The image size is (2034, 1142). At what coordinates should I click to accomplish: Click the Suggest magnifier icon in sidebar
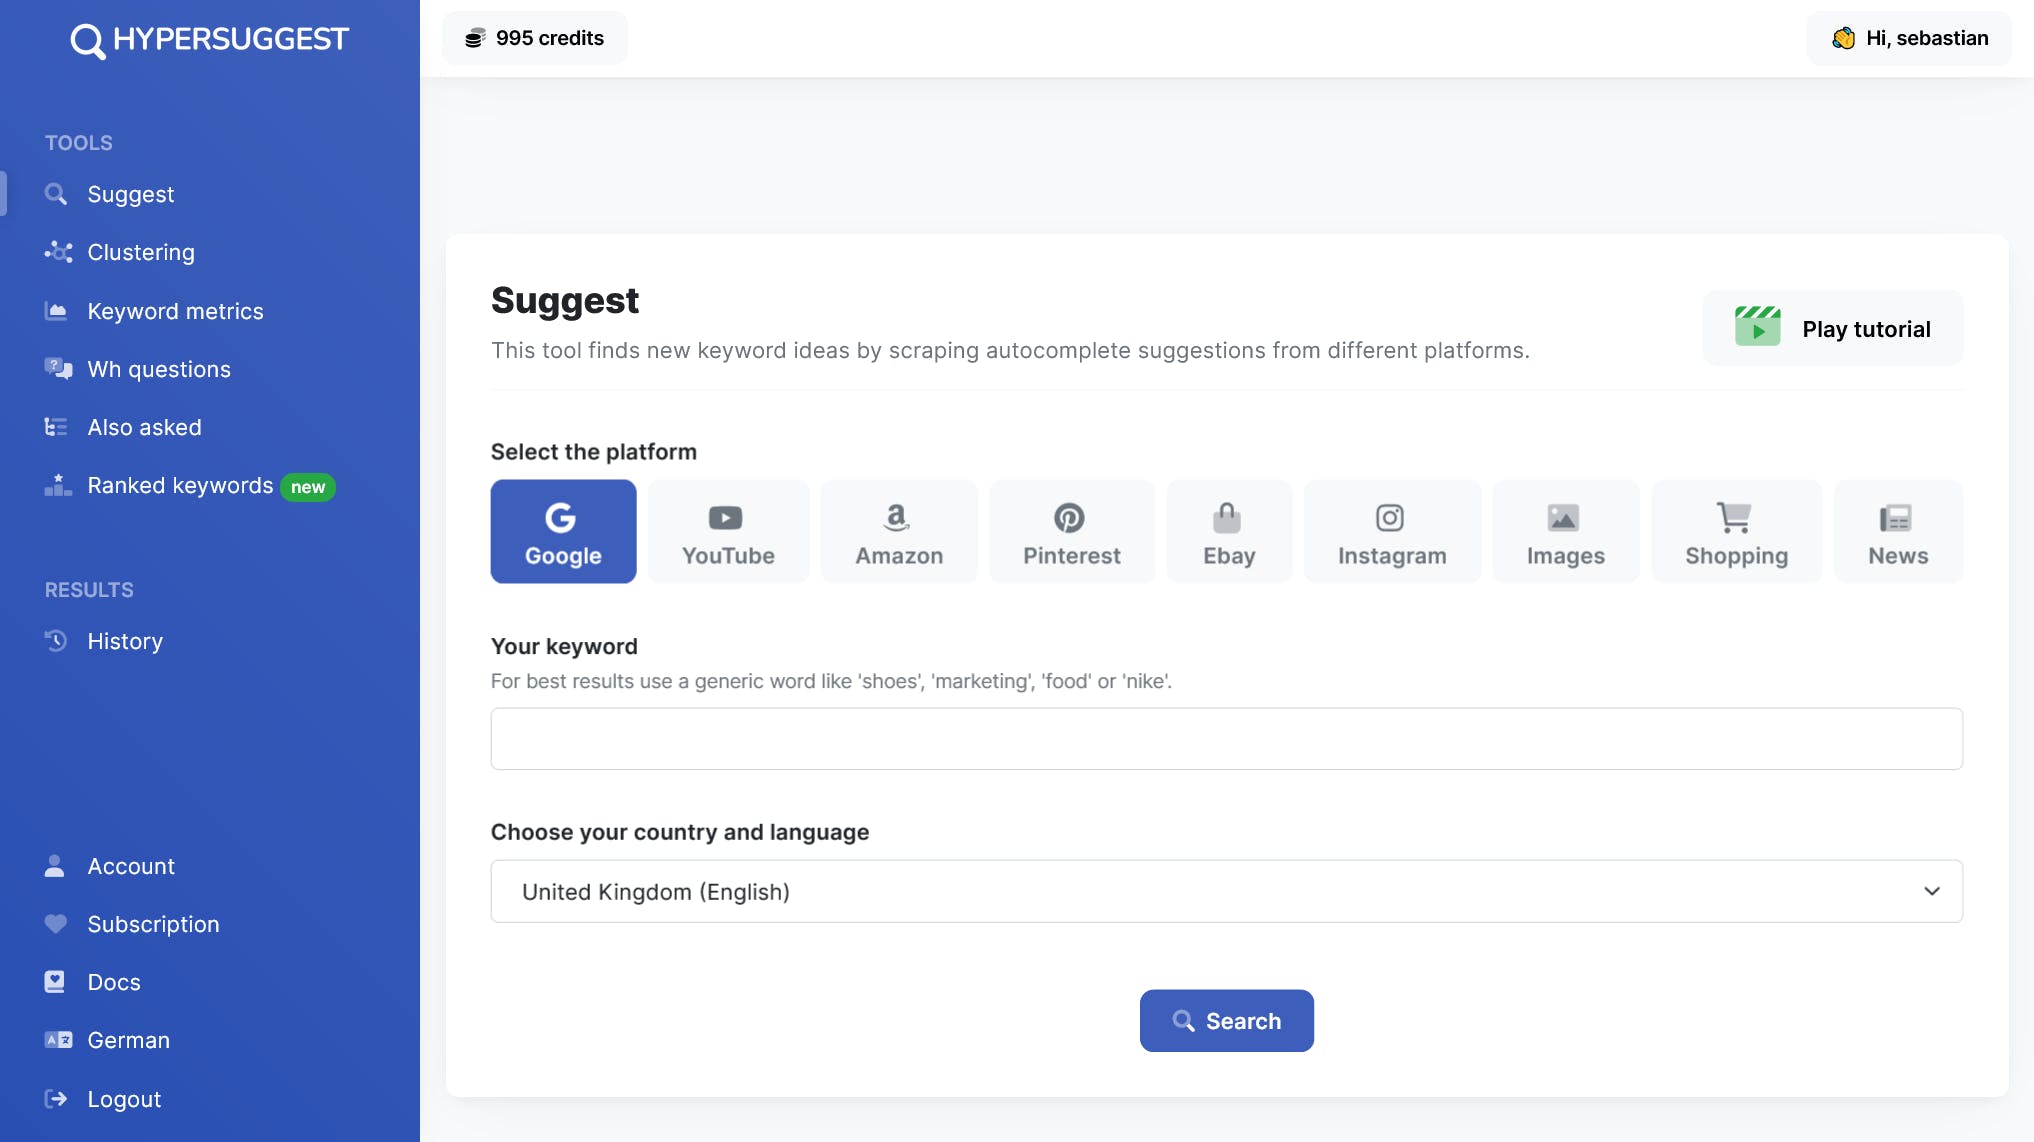[56, 194]
